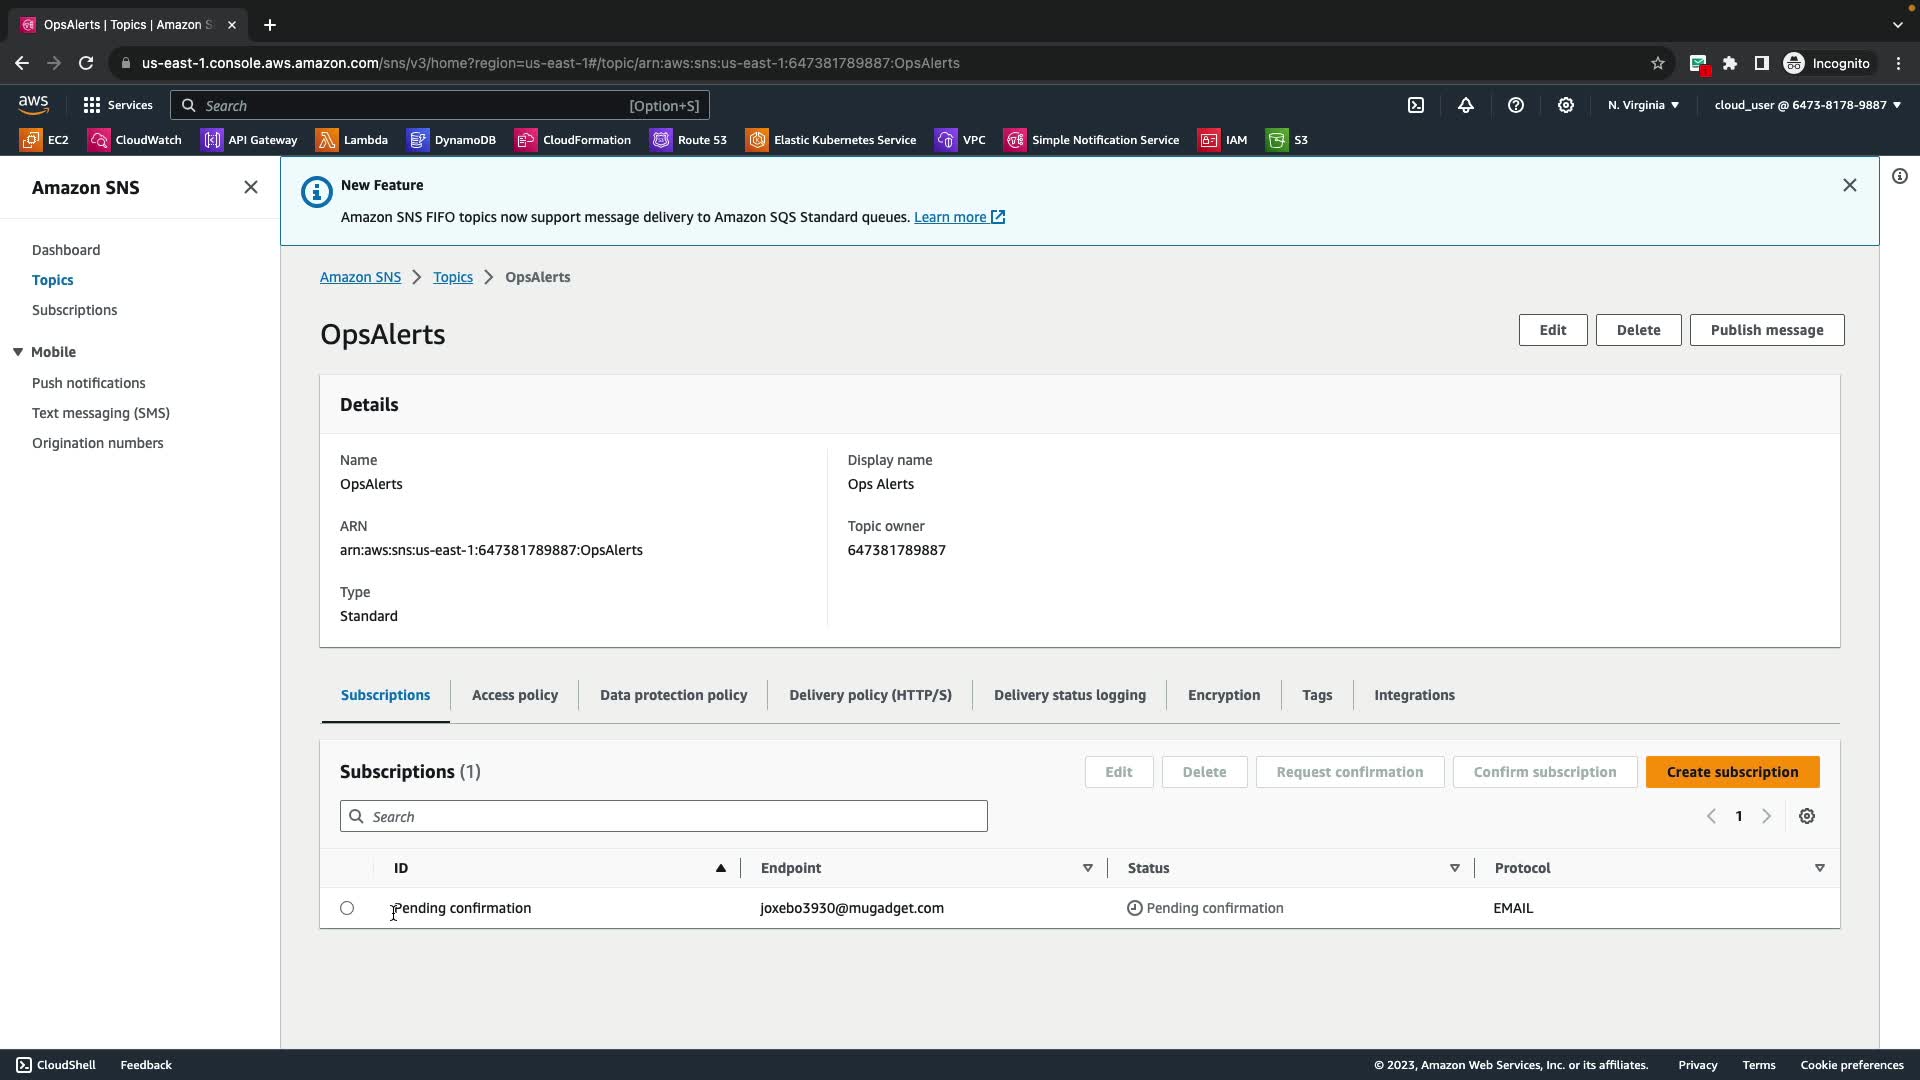Open the N. Virginia region dropdown
Screen dimensions: 1920x1080
point(1643,105)
